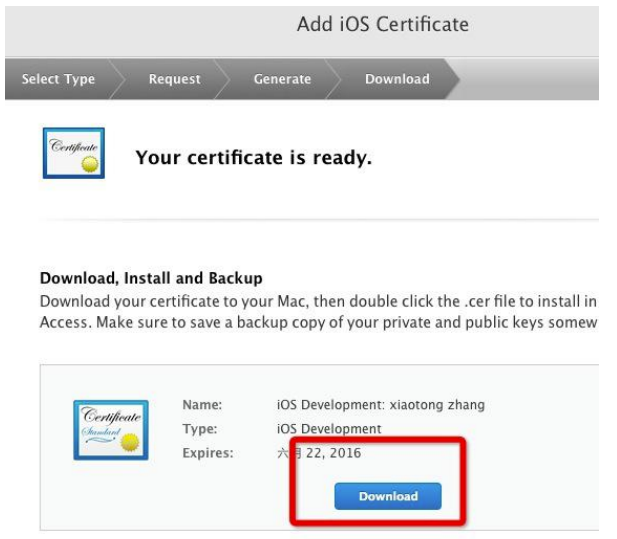The height and width of the screenshot is (539, 617).
Task: Click the 'Name:' label
Action: 202,405
